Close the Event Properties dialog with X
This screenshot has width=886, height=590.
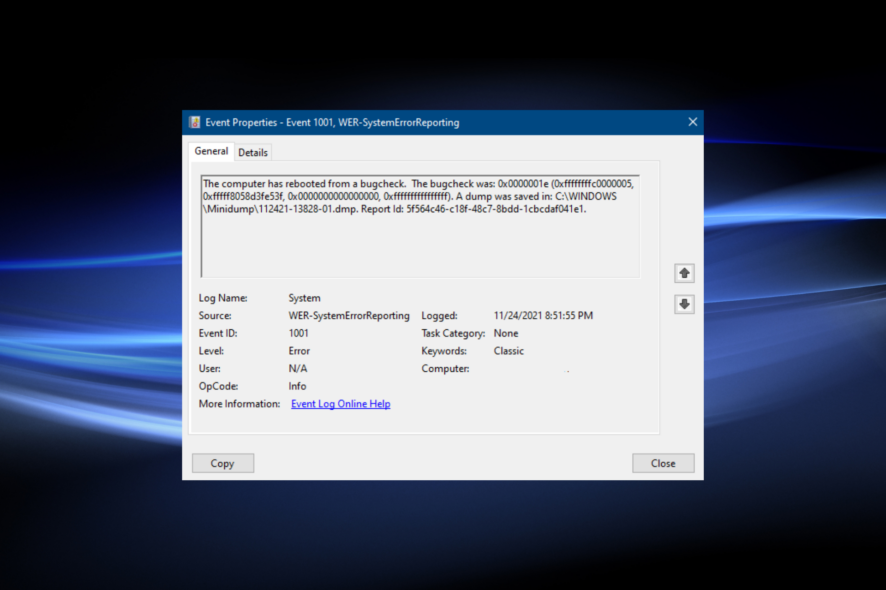(693, 122)
